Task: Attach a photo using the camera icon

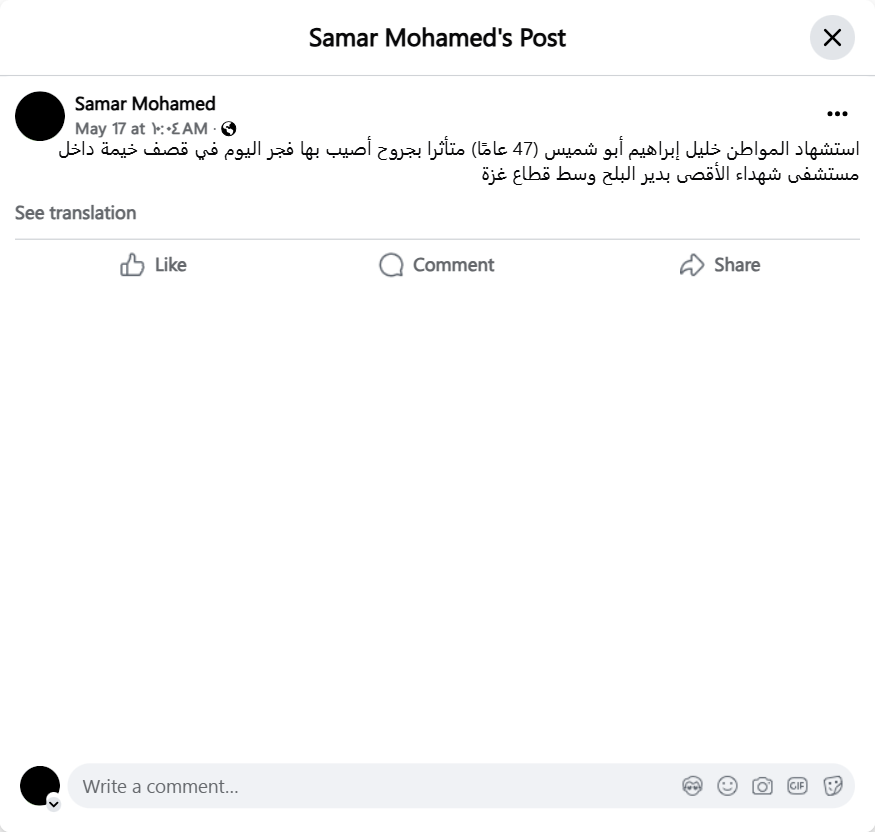Action: [x=762, y=786]
